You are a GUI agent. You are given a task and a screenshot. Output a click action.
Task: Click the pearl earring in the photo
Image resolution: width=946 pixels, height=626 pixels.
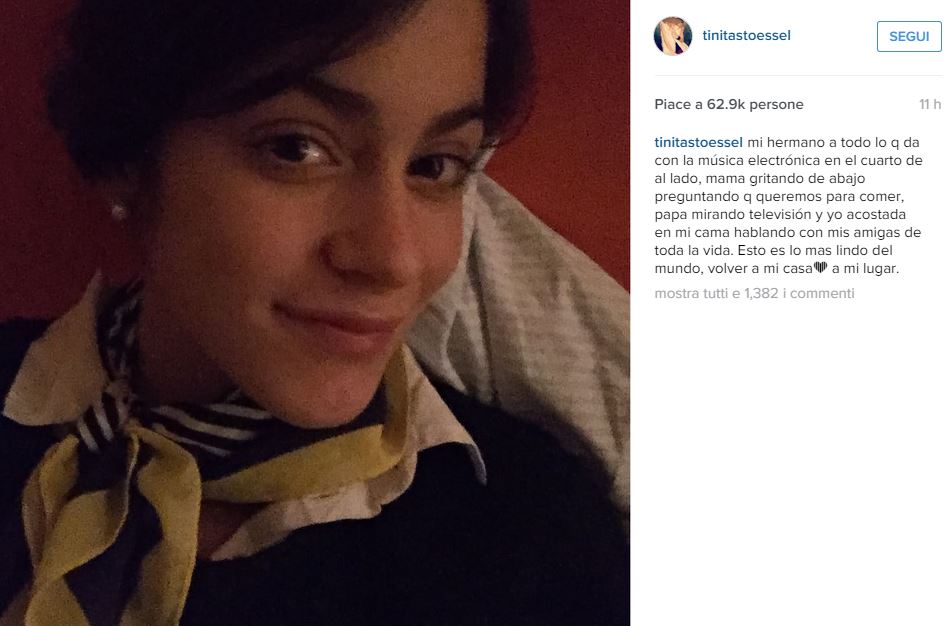(x=118, y=211)
